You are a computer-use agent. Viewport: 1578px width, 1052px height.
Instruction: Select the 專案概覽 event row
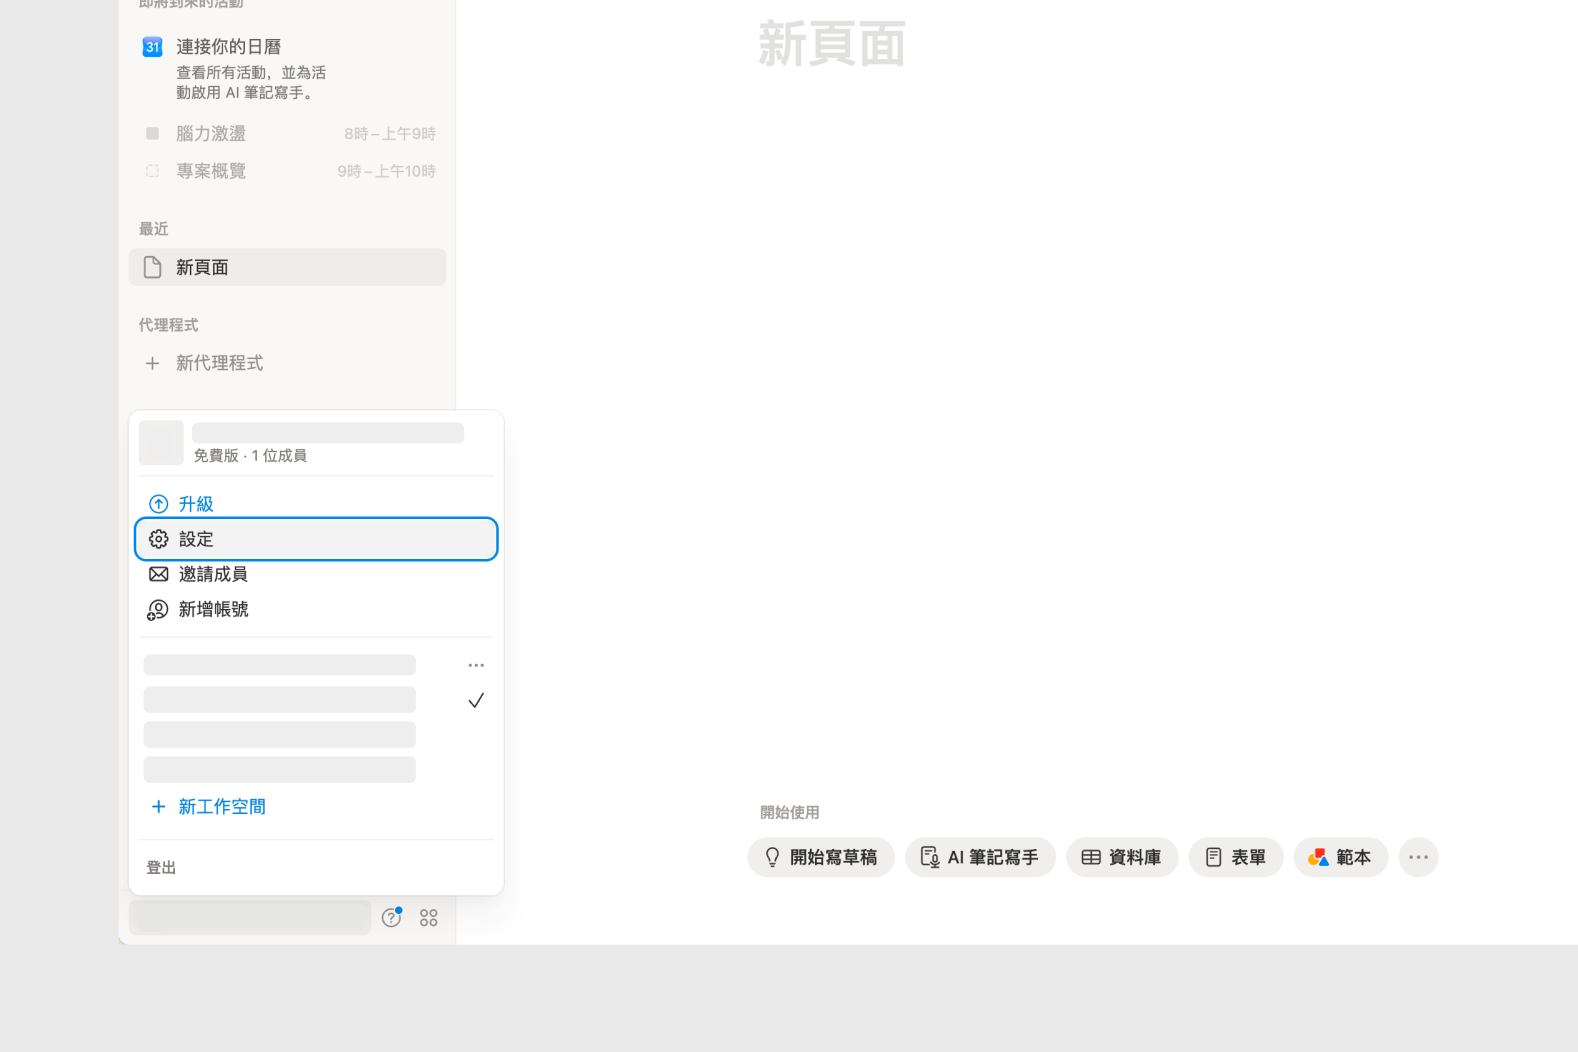[288, 171]
